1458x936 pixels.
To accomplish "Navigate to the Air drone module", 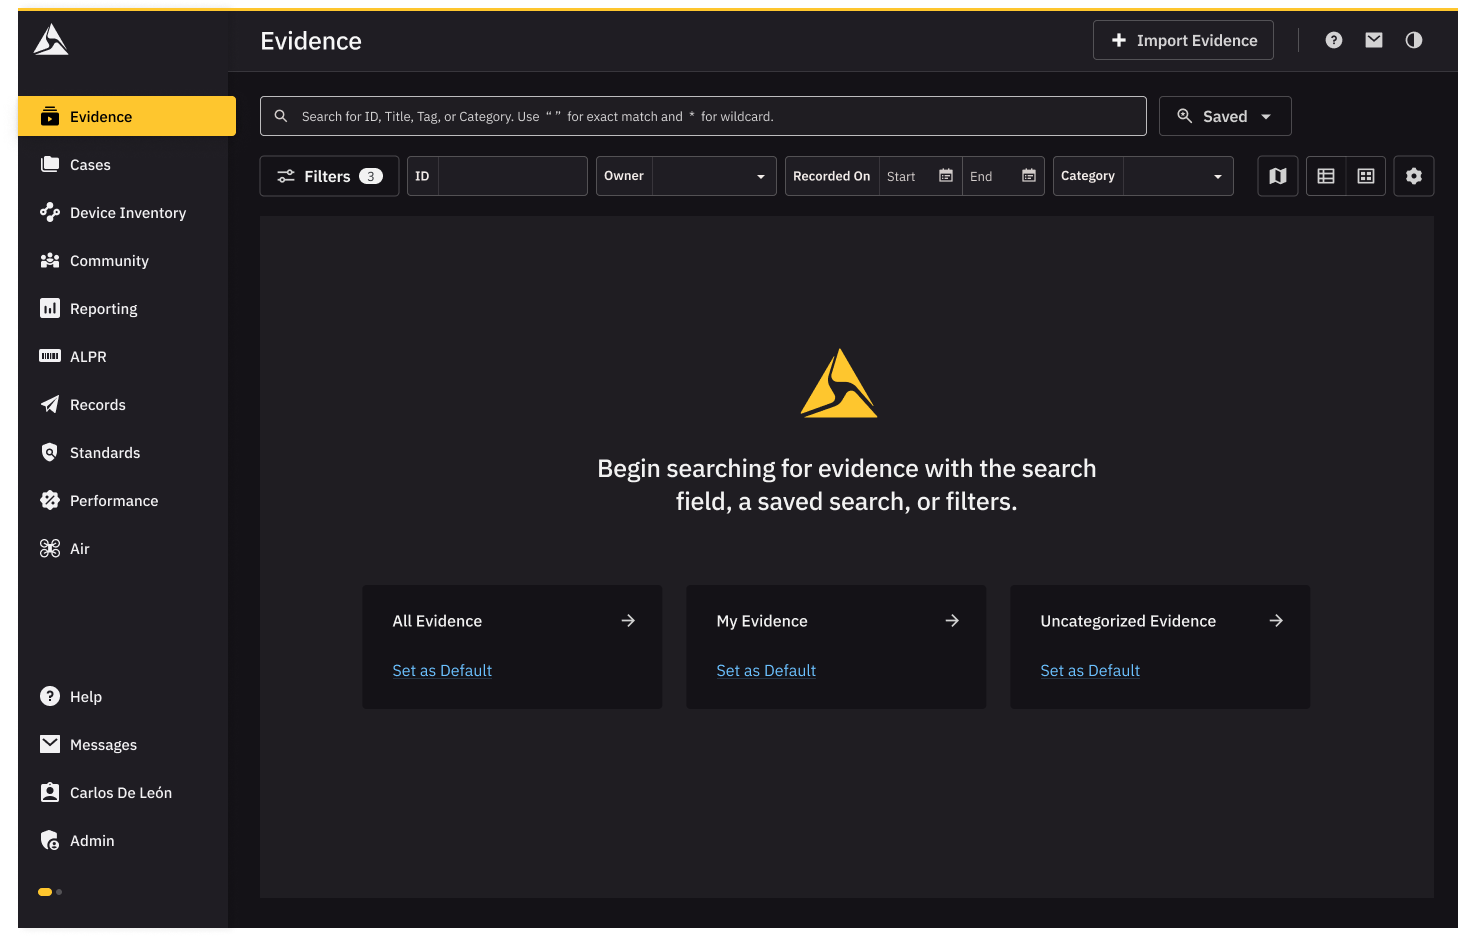I will [80, 548].
